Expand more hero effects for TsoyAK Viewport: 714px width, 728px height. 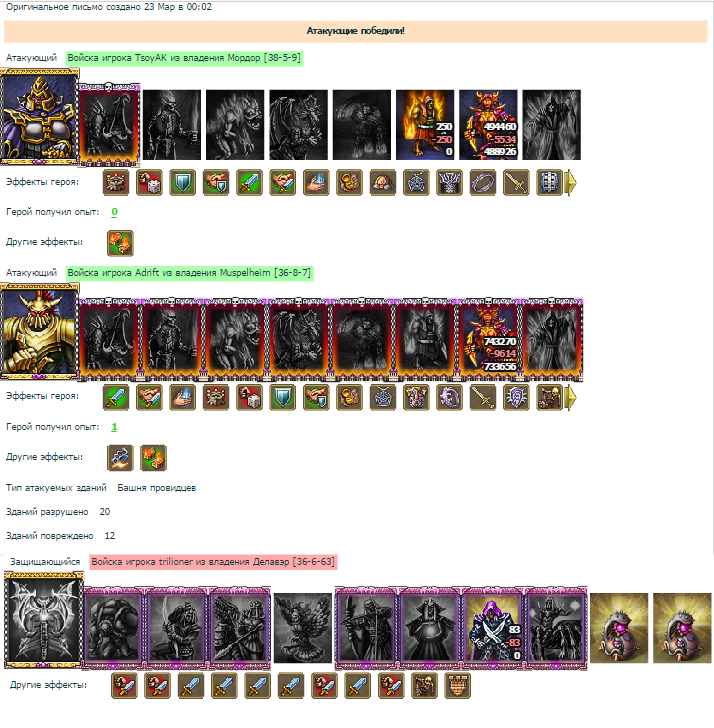[571, 183]
